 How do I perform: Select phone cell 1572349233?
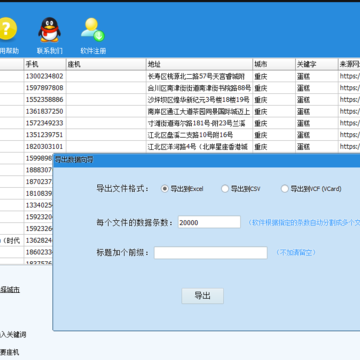(x=45, y=123)
